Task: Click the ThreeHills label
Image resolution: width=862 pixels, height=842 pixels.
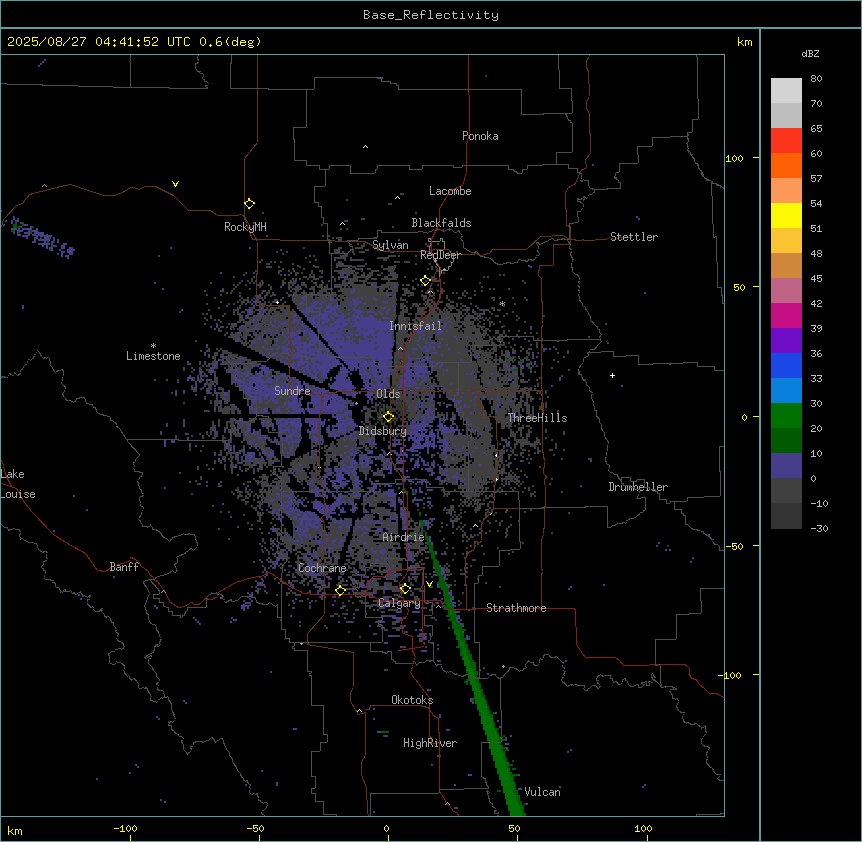Action: pyautogui.click(x=537, y=418)
